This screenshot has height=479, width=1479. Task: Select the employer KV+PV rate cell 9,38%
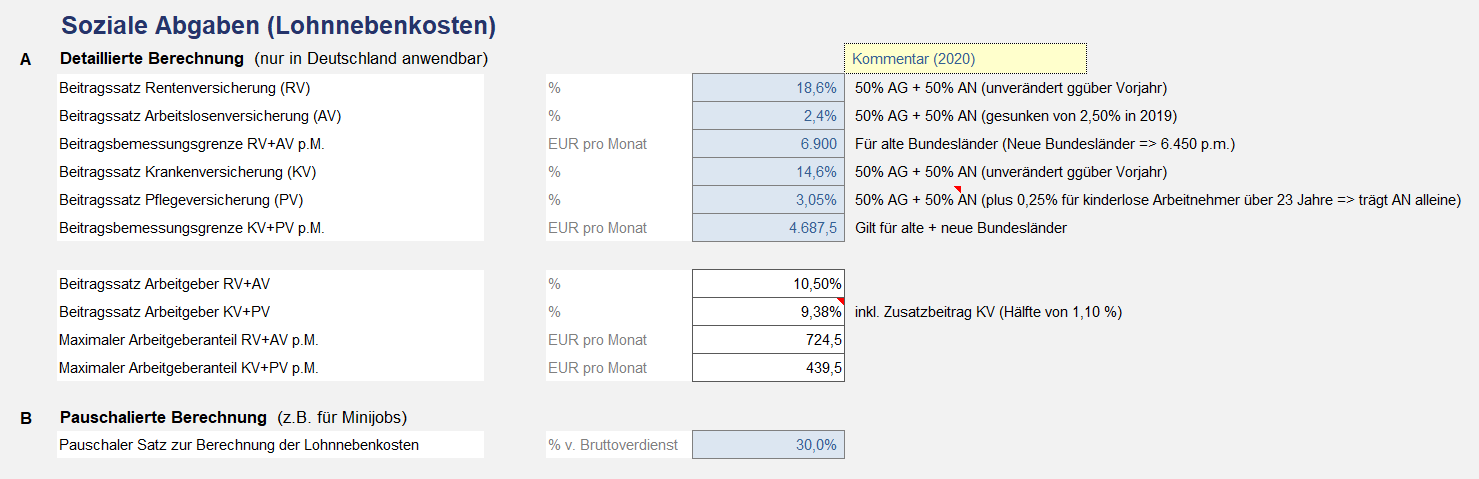pyautogui.click(x=768, y=312)
